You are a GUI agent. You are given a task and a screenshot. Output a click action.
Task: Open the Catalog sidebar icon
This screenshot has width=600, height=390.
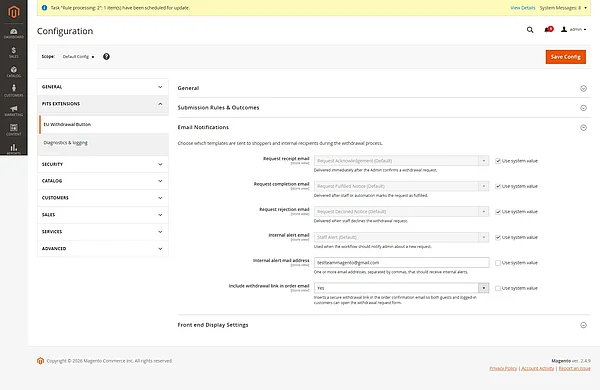tap(14, 72)
